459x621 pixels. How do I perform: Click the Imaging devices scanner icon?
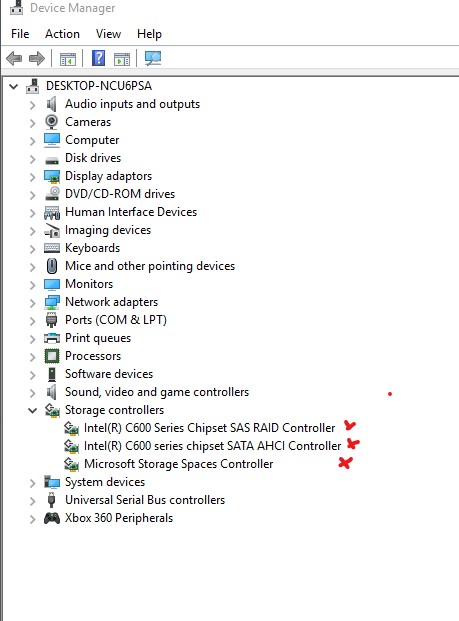coord(52,230)
